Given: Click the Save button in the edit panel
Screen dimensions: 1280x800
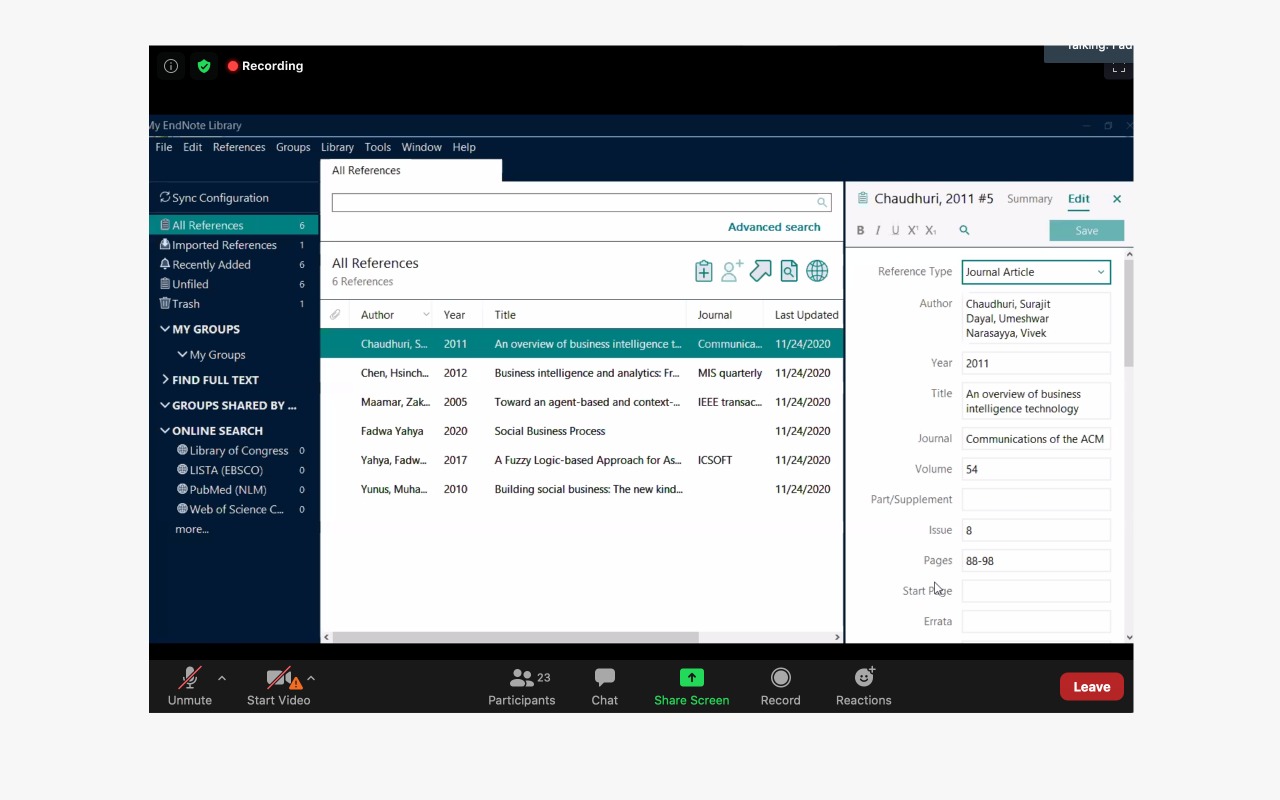Looking at the screenshot, I should [x=1086, y=231].
